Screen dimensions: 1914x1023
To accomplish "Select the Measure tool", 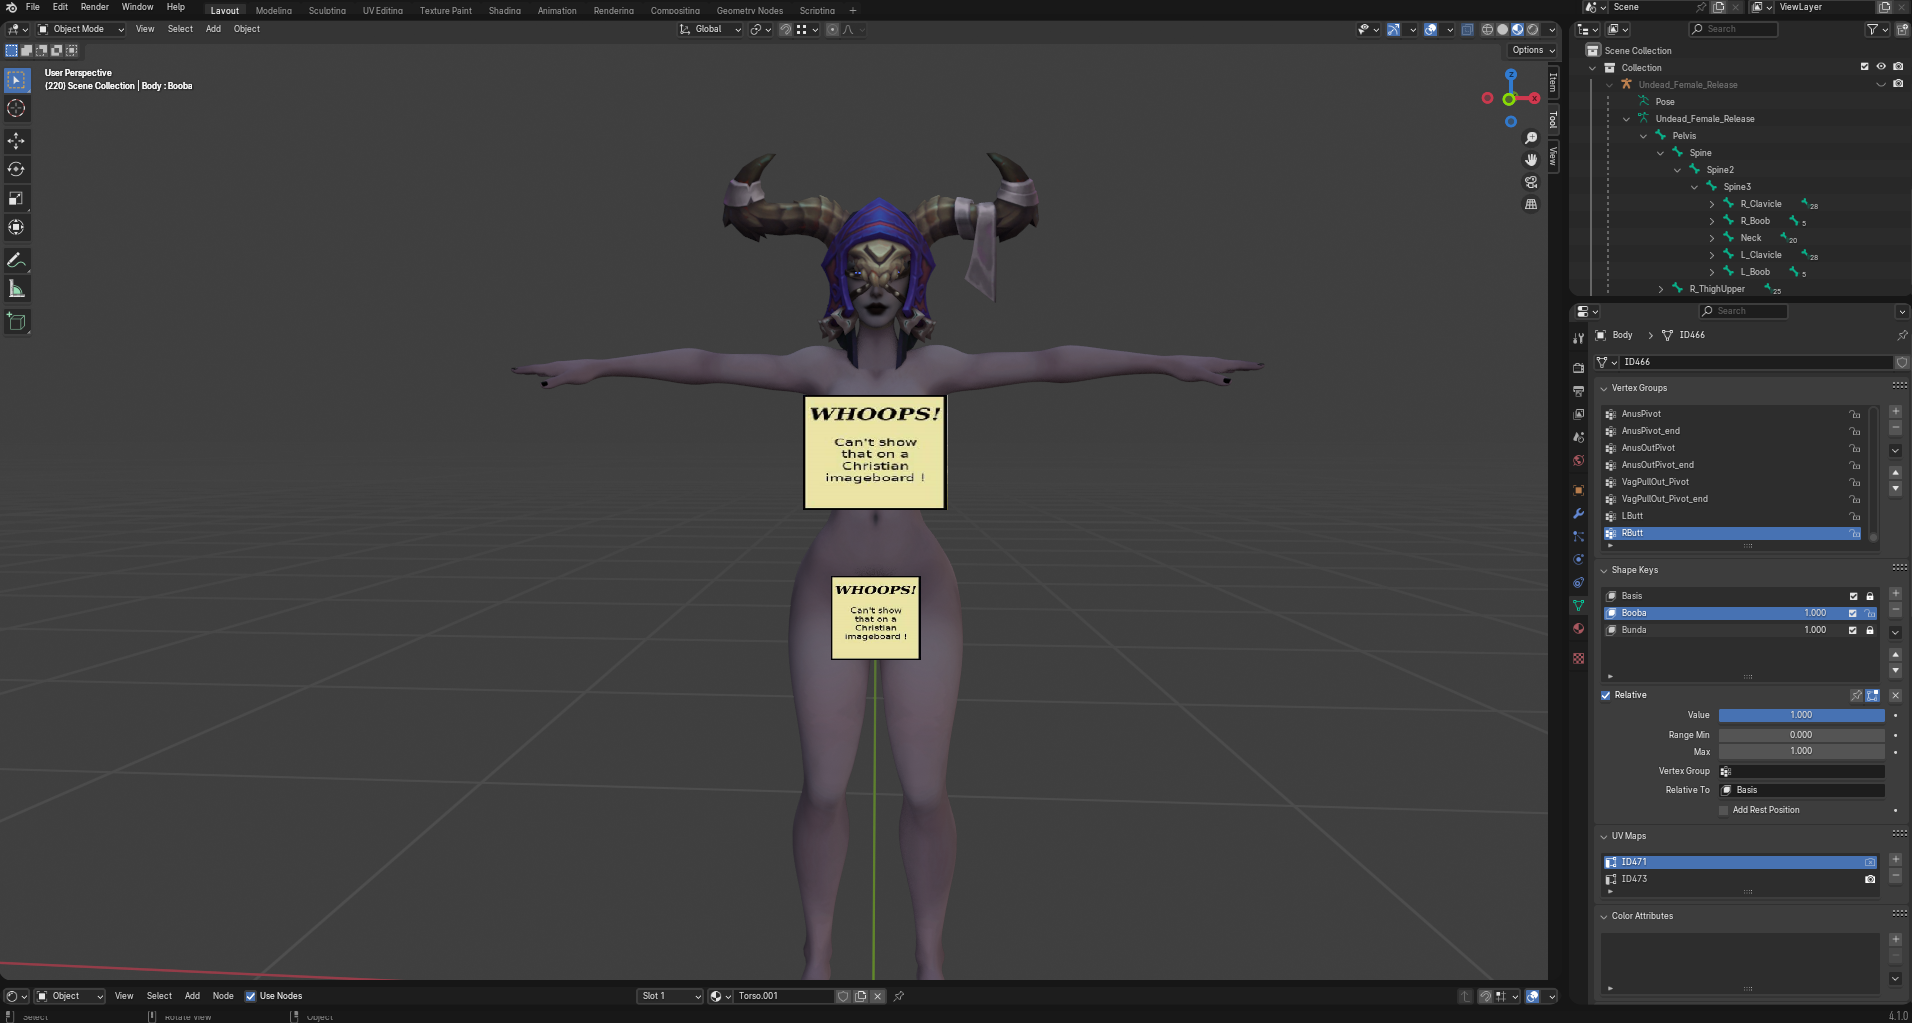I will pyautogui.click(x=17, y=289).
